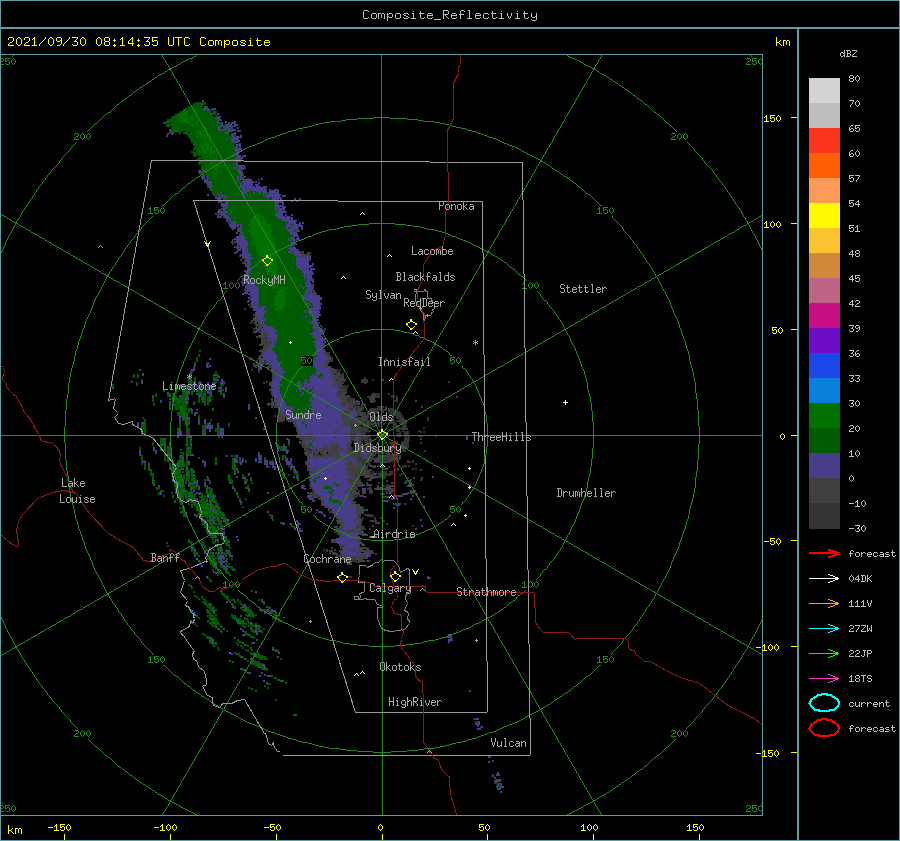Click the Airdrie label
Image resolution: width=900 pixels, height=841 pixels.
(394, 534)
